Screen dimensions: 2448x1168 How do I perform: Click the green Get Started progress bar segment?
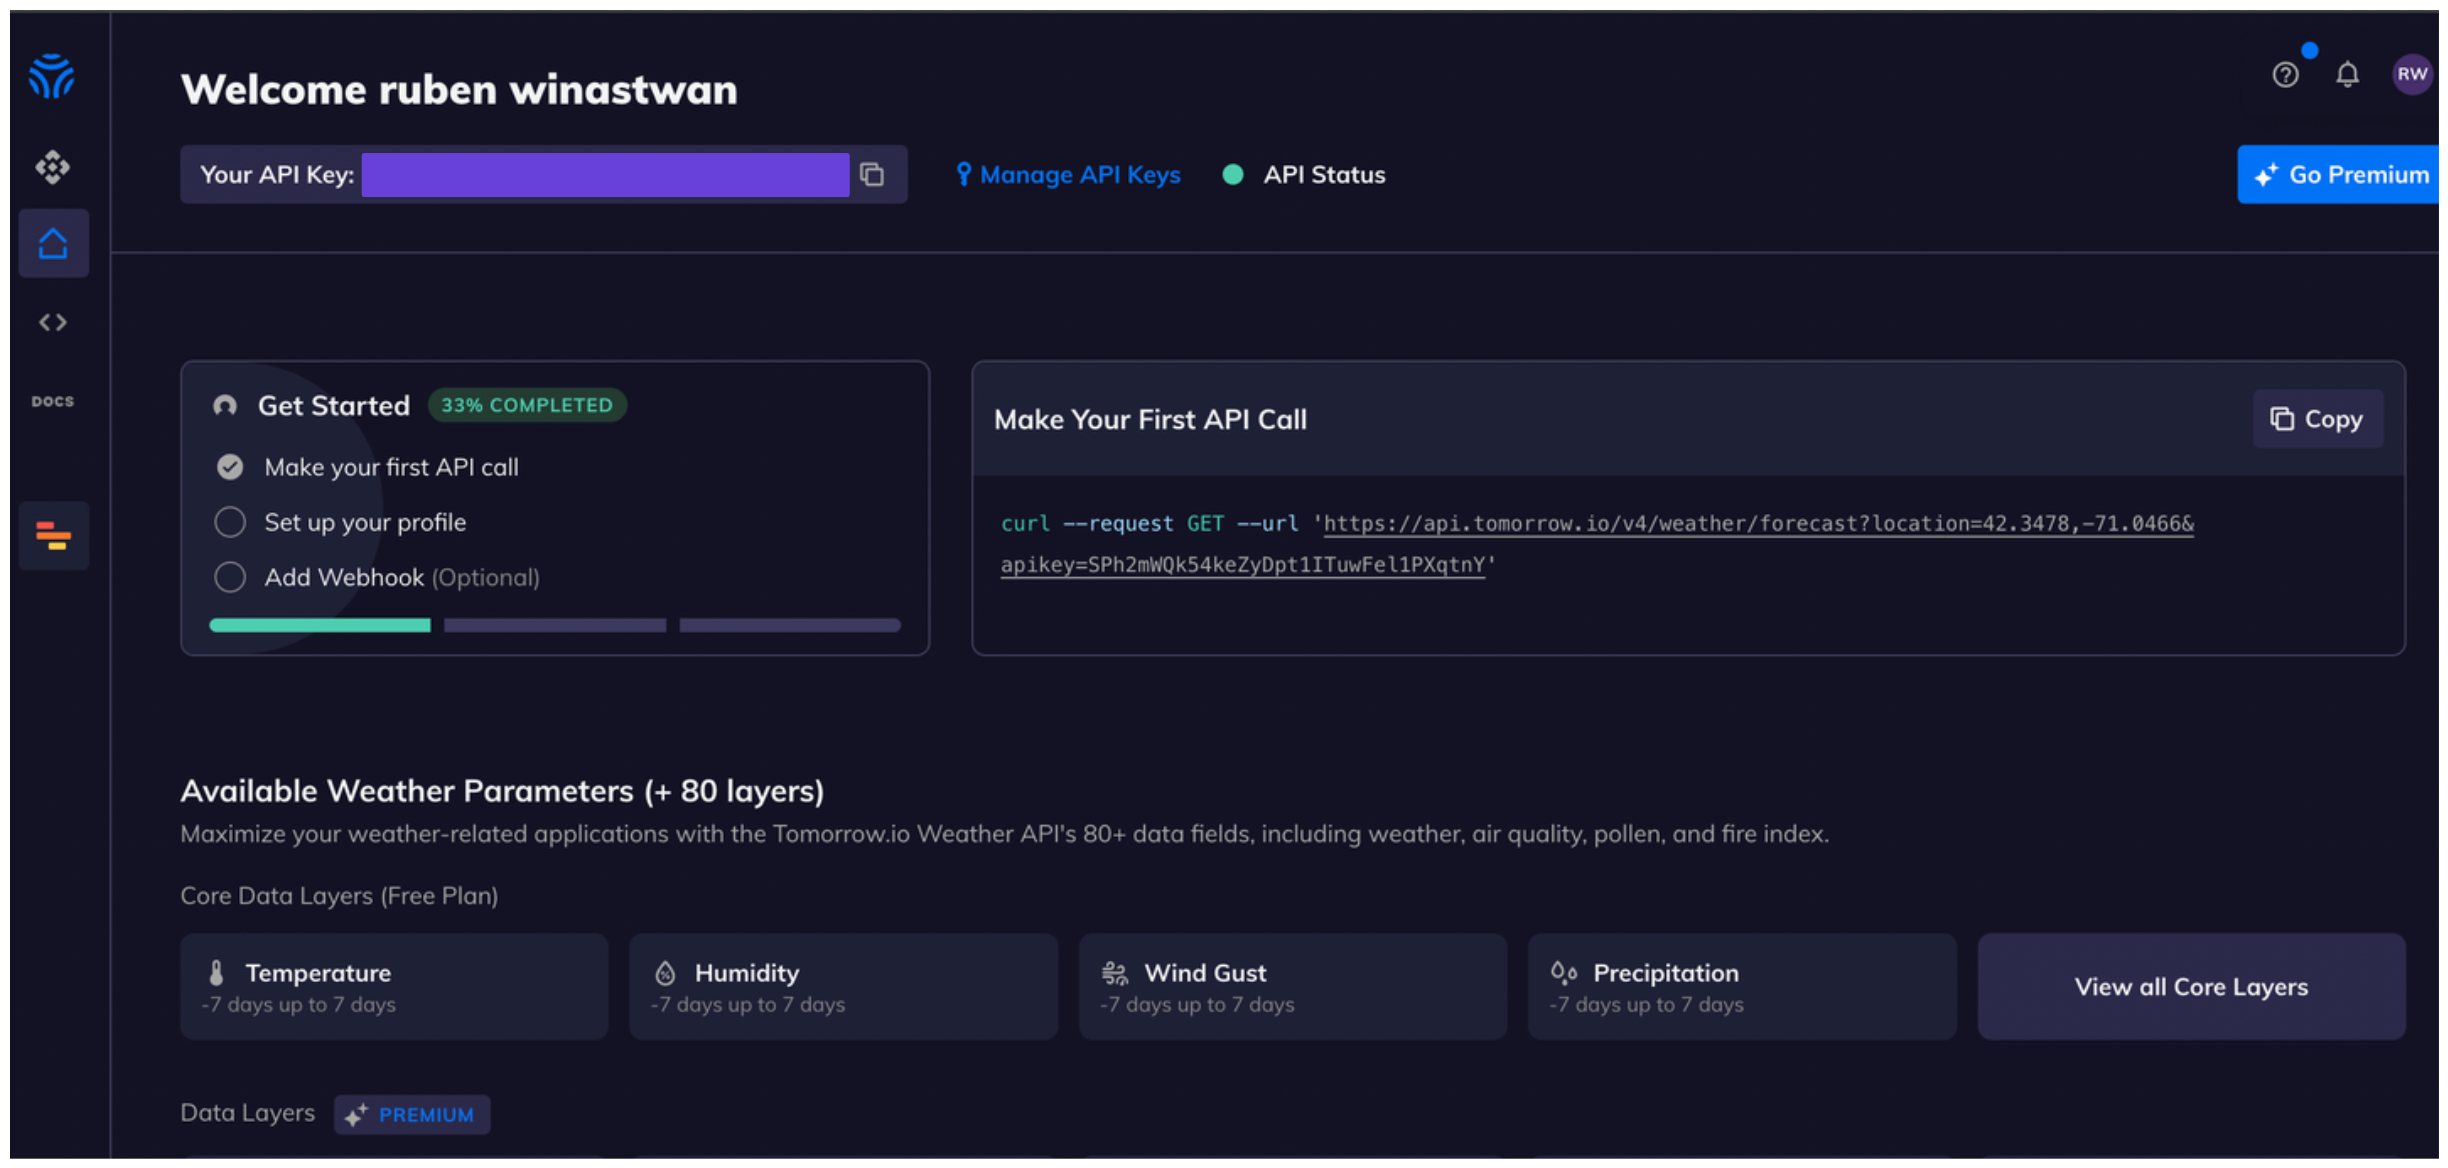tap(320, 625)
